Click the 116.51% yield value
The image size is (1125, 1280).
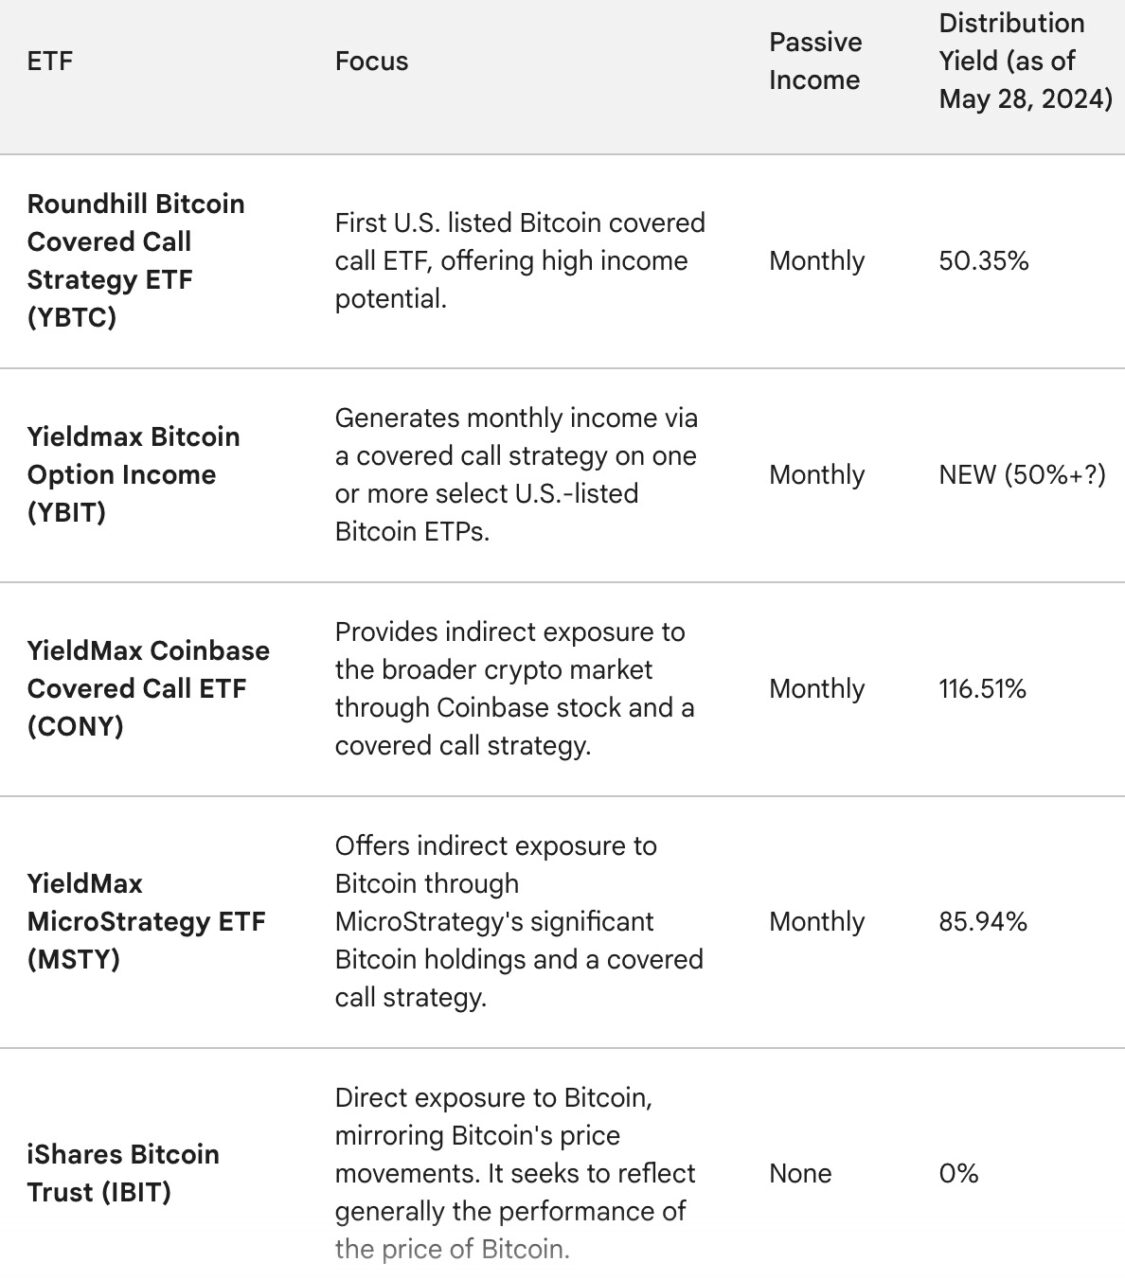pyautogui.click(x=982, y=689)
